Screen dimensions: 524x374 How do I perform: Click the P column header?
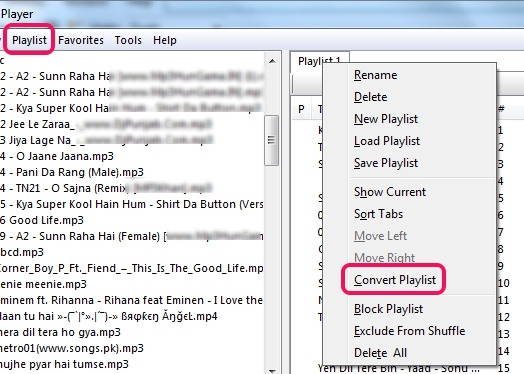coord(301,109)
